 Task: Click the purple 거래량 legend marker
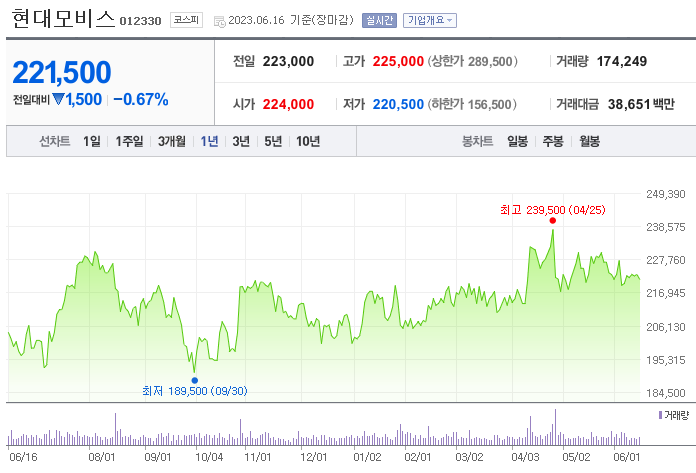coord(660,415)
